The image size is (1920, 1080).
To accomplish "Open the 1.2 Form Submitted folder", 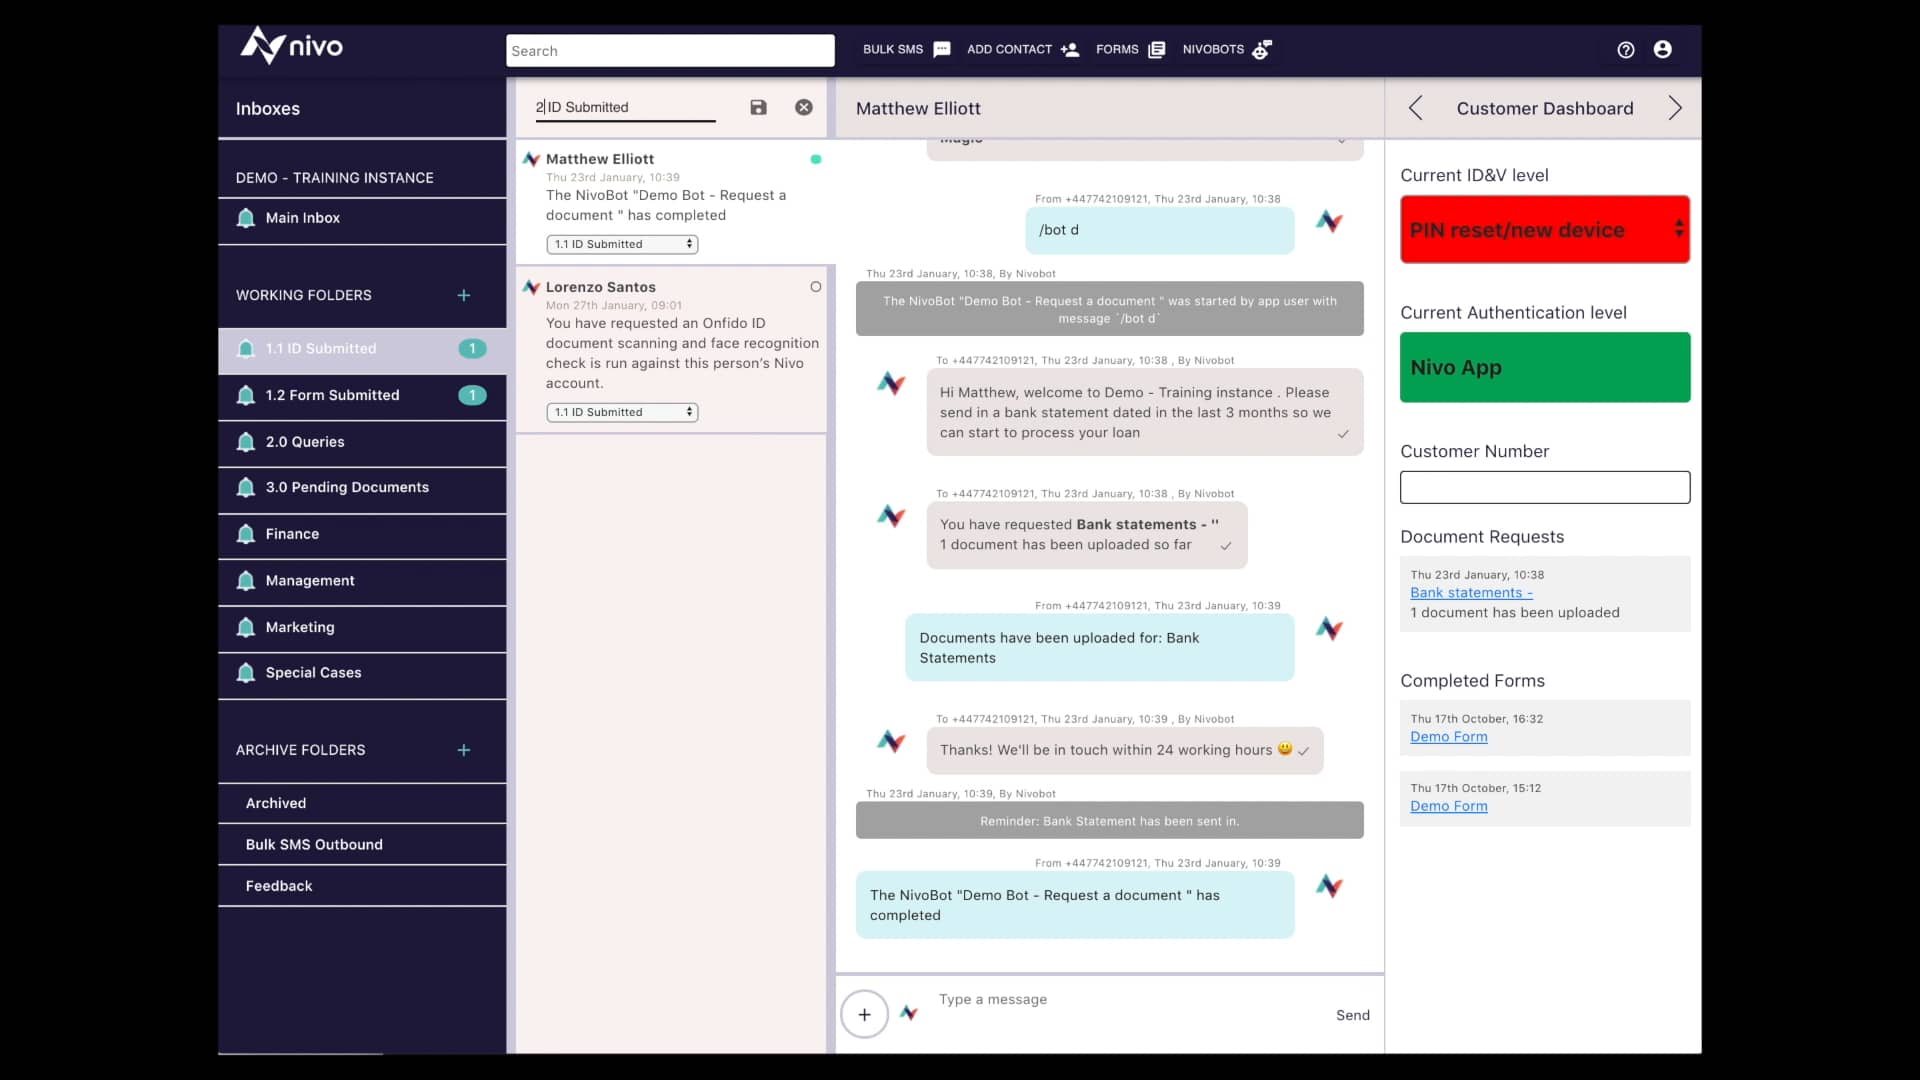I will (331, 395).
